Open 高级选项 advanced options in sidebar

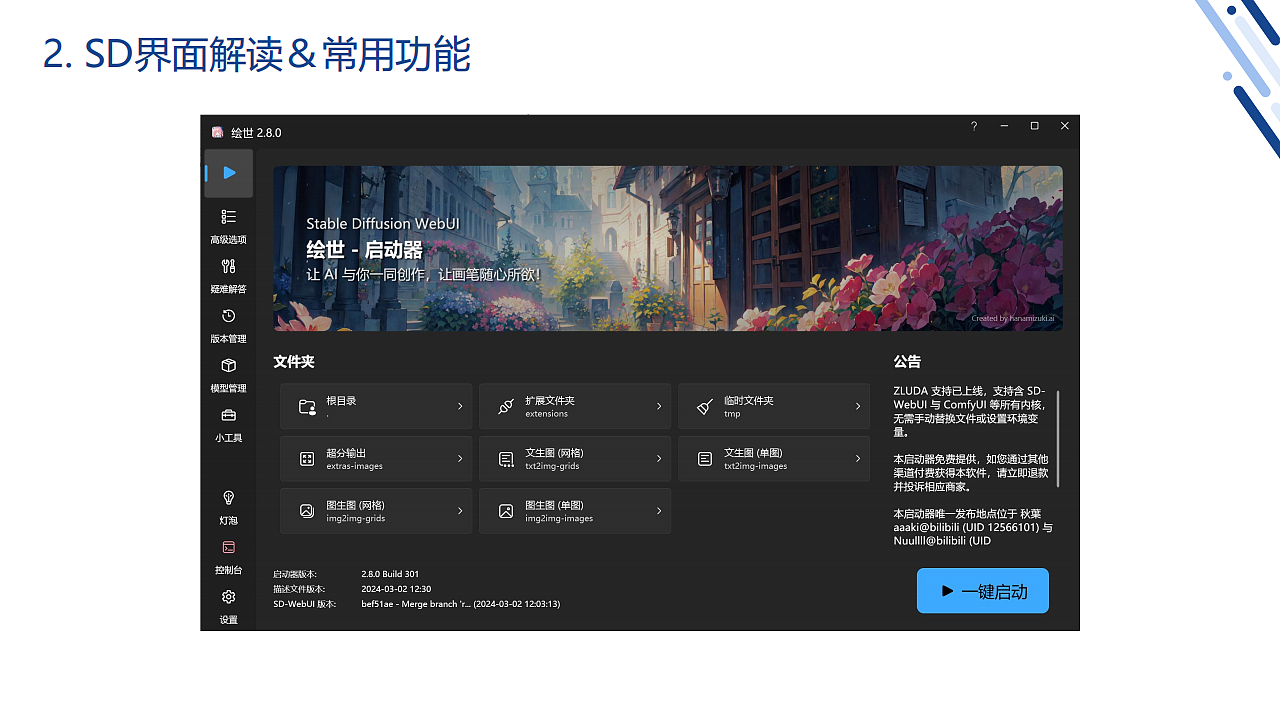click(228, 226)
